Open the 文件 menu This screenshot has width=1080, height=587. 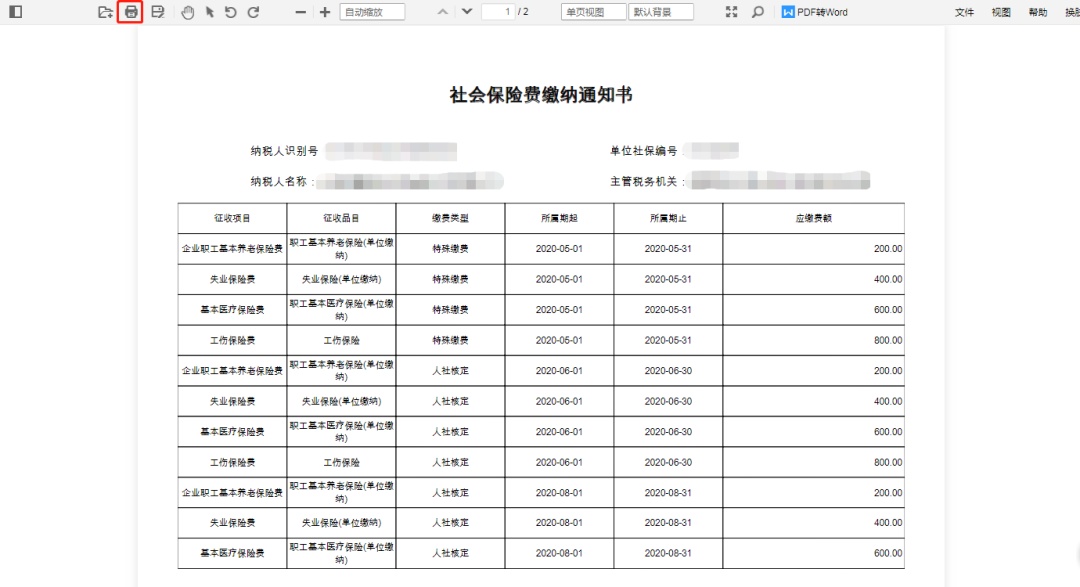coord(964,12)
